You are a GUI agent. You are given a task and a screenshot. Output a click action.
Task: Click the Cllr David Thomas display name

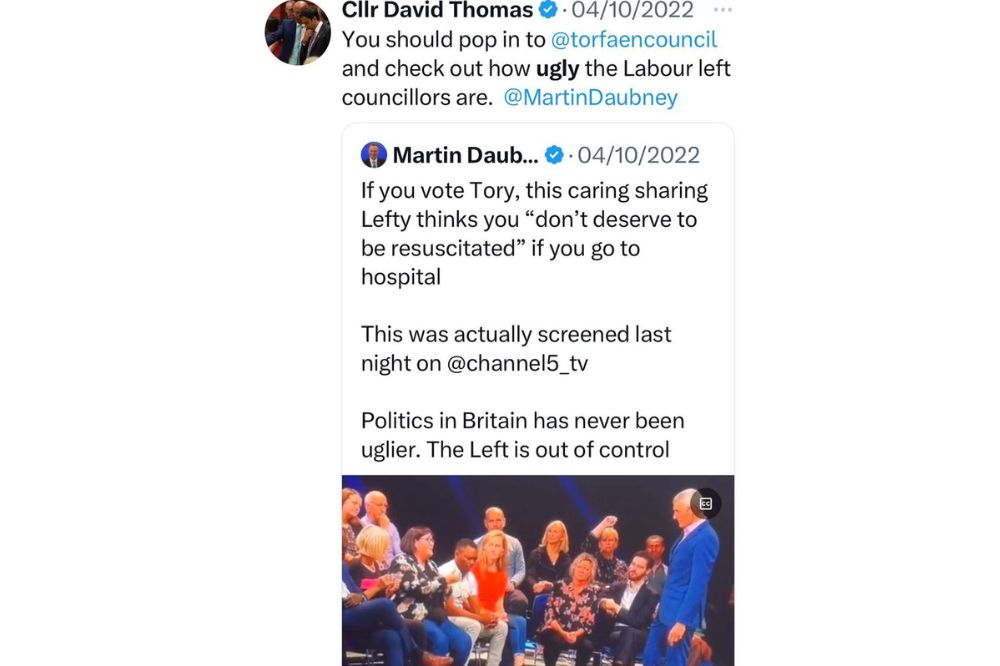coord(437,12)
